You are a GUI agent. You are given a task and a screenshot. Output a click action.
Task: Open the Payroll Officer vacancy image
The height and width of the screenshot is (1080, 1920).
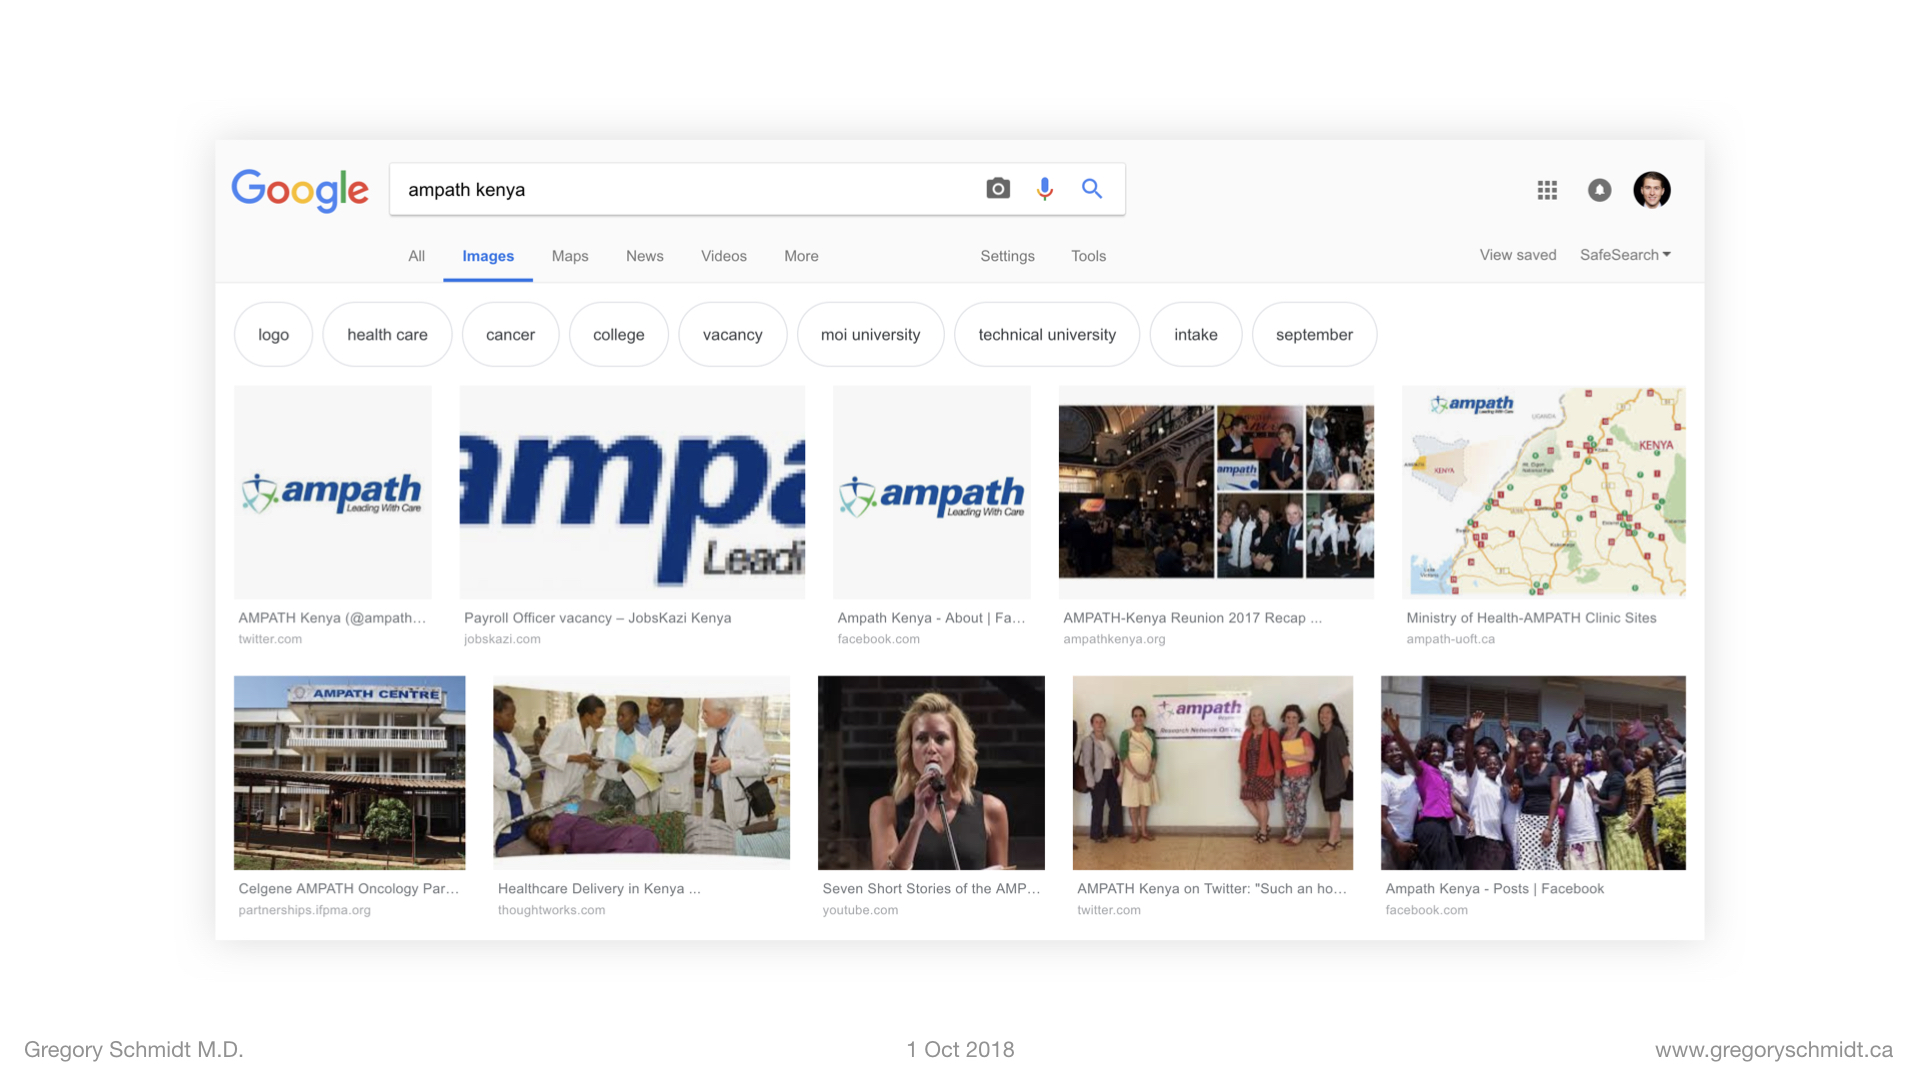point(632,492)
